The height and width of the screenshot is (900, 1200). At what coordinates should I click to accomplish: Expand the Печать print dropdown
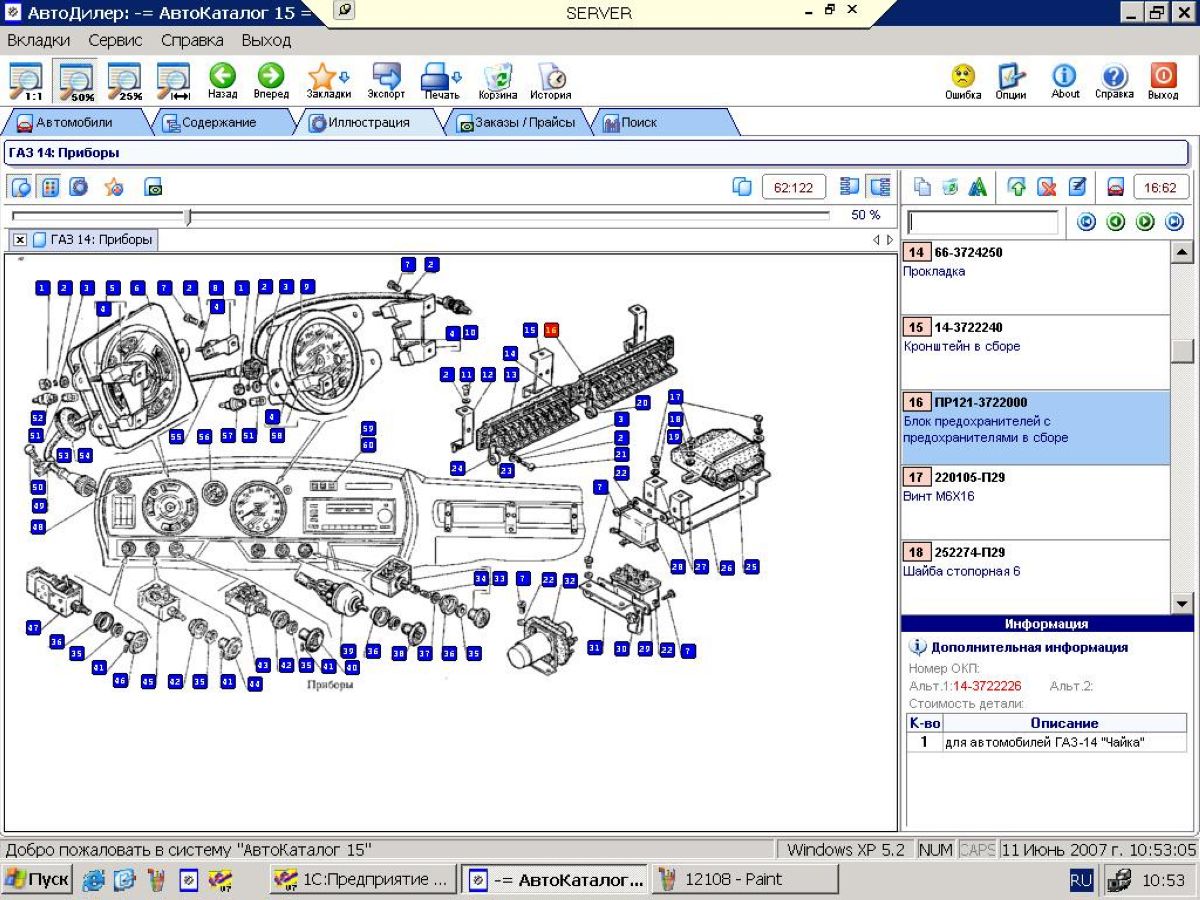[458, 77]
